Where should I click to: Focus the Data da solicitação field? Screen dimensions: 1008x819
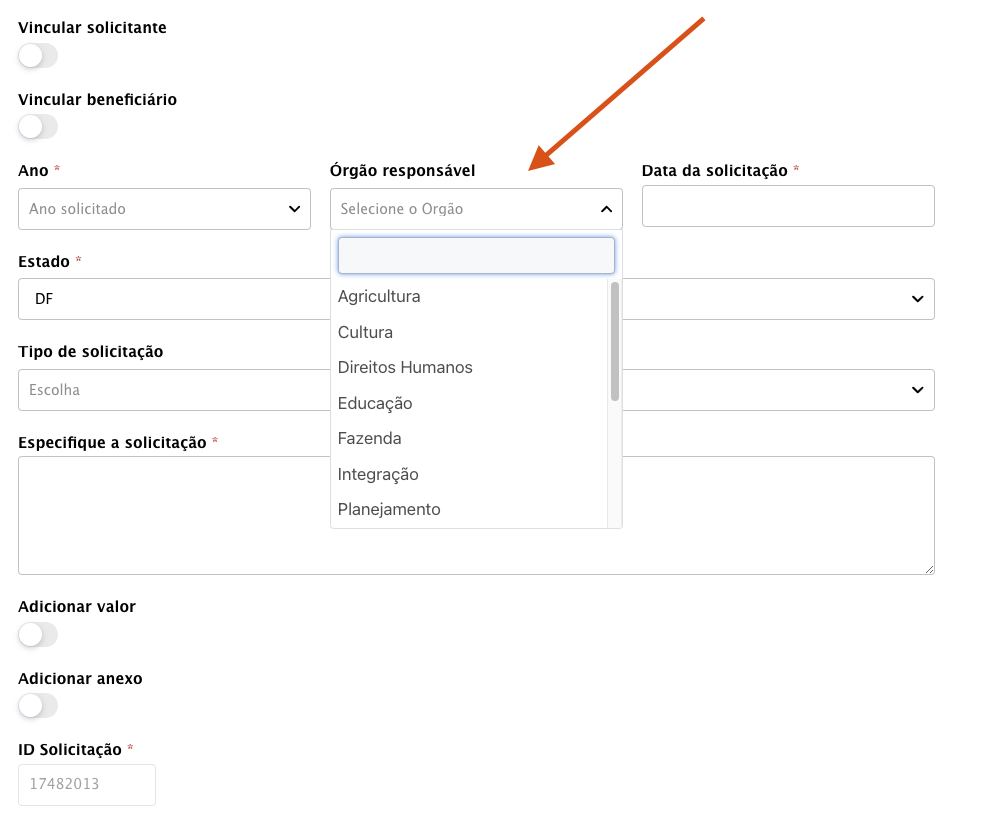(x=788, y=206)
